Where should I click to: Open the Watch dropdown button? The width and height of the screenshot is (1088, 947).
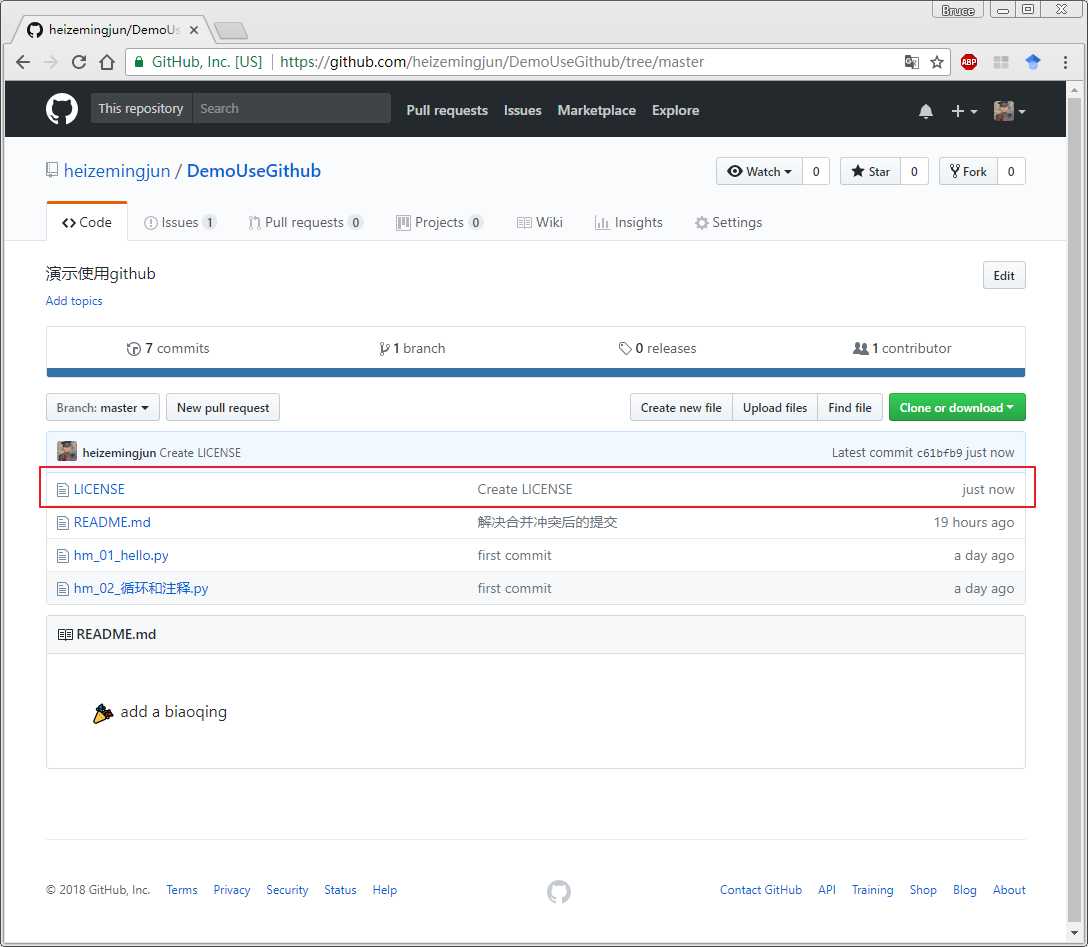pos(759,171)
